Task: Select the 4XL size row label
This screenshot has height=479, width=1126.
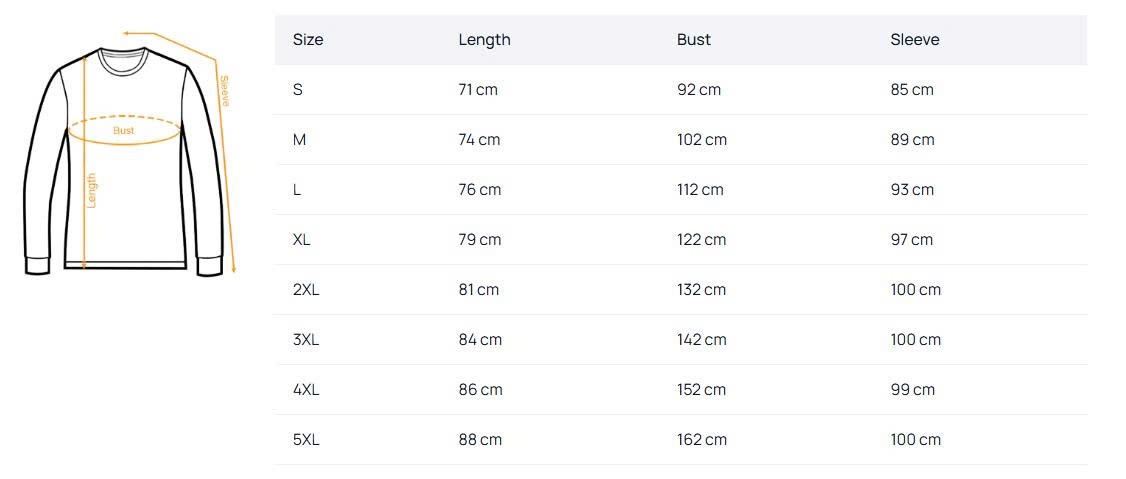Action: [305, 390]
